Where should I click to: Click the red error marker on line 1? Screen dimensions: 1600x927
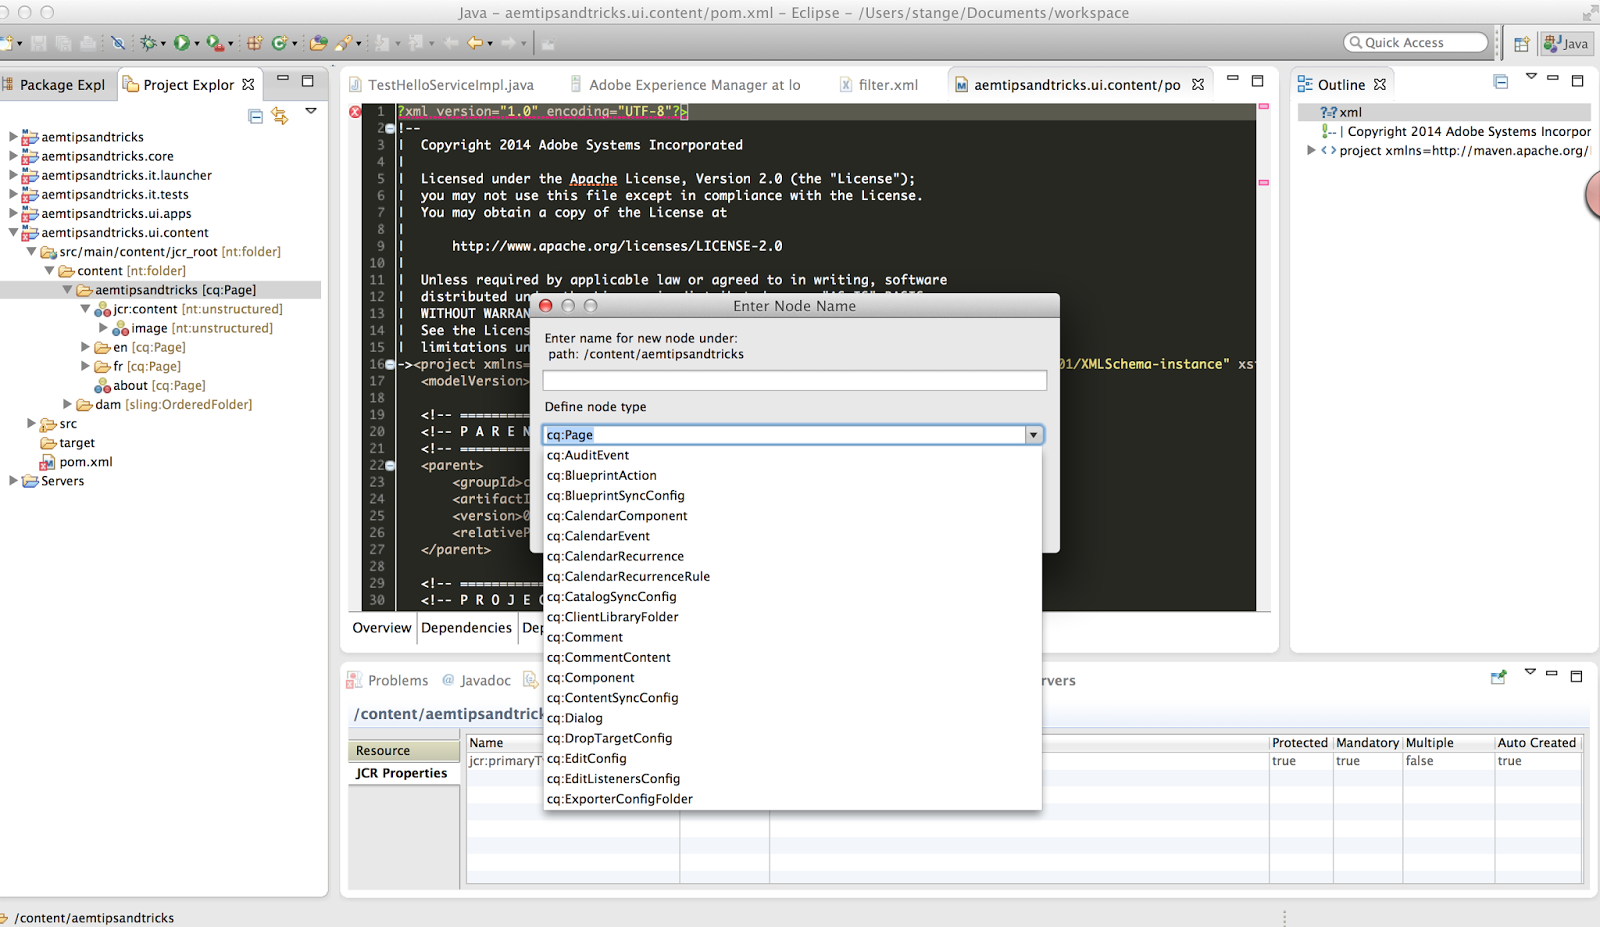click(x=355, y=112)
